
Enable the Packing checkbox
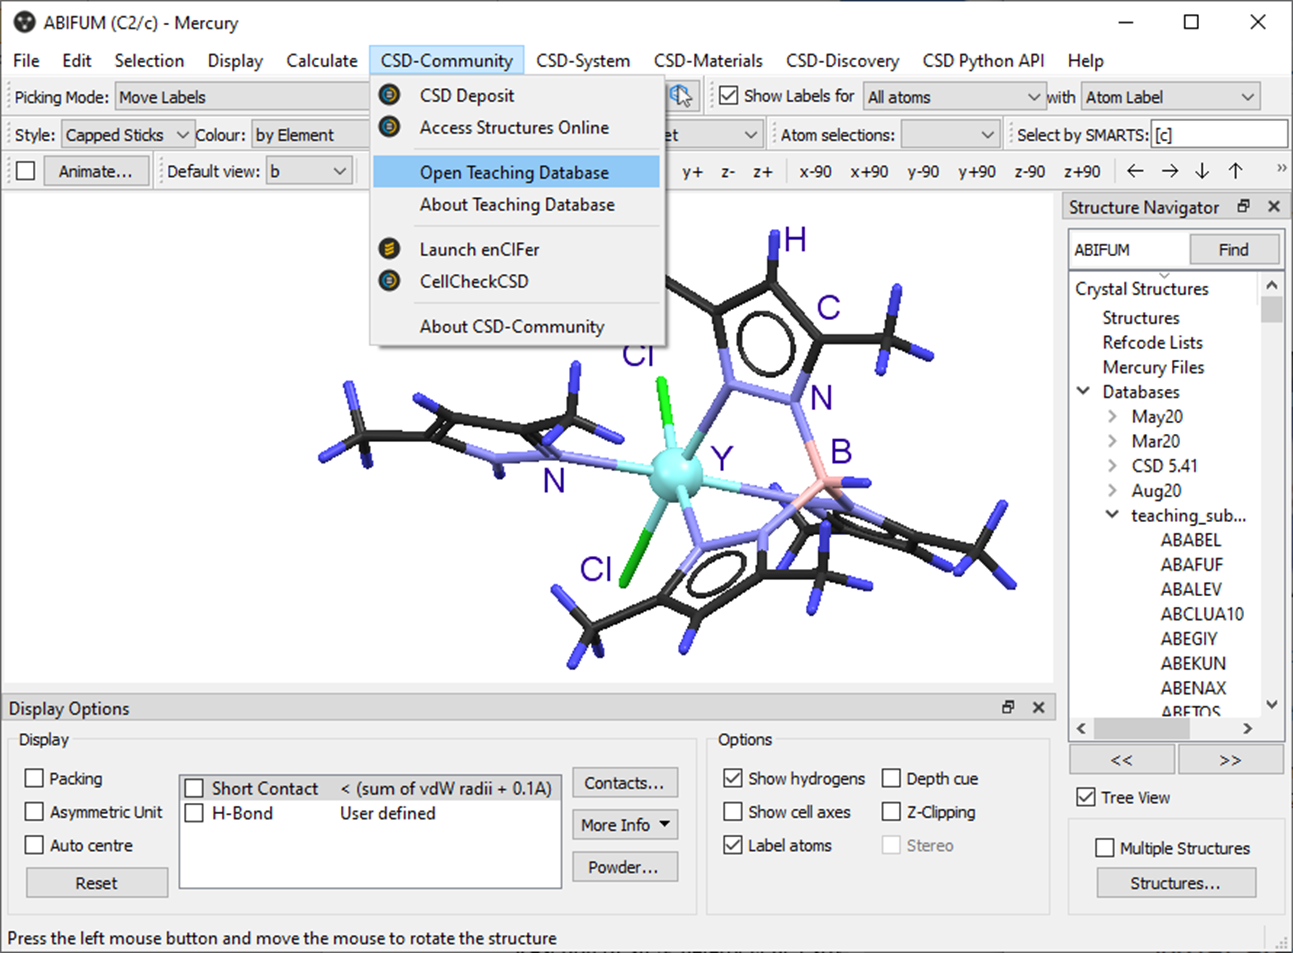[35, 778]
